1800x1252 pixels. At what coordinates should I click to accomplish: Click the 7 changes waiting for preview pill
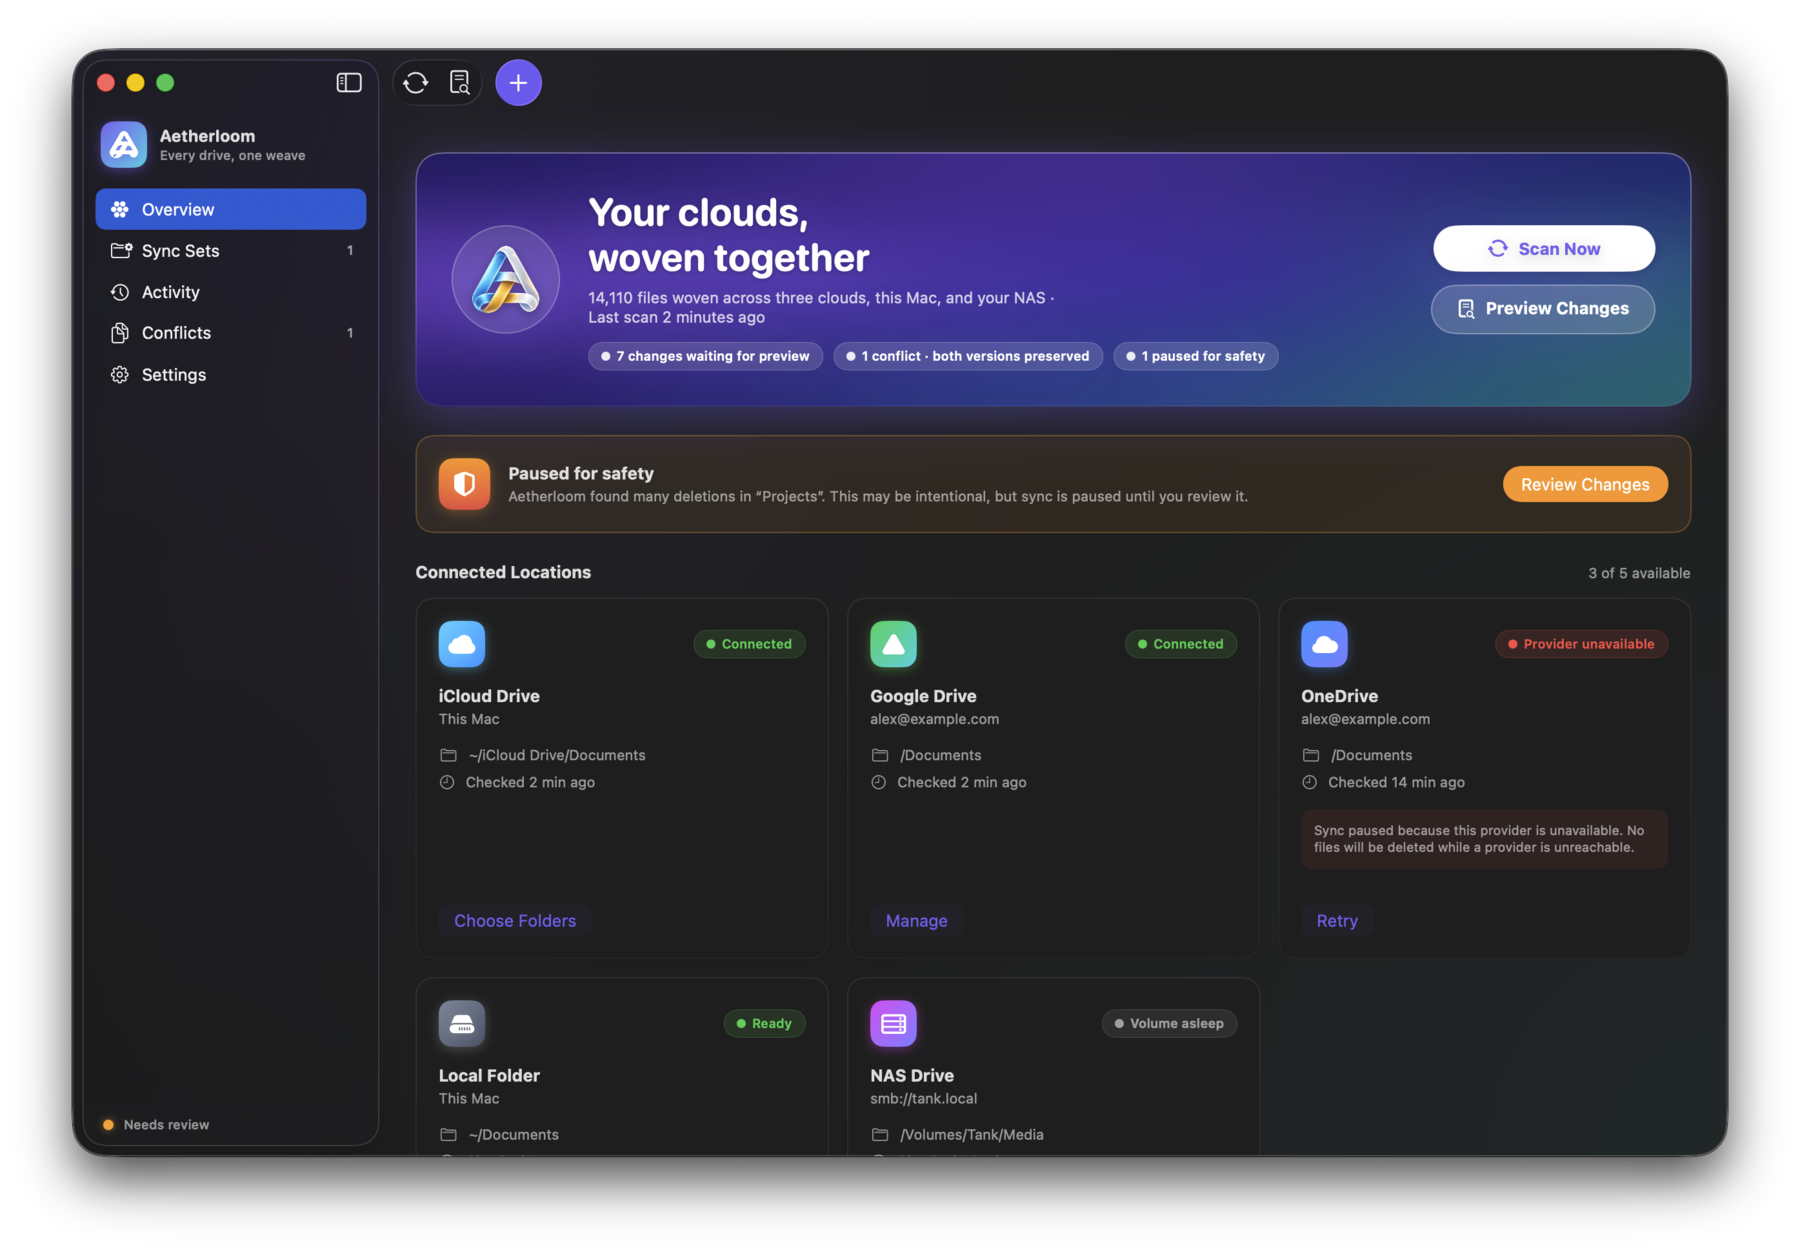click(705, 356)
